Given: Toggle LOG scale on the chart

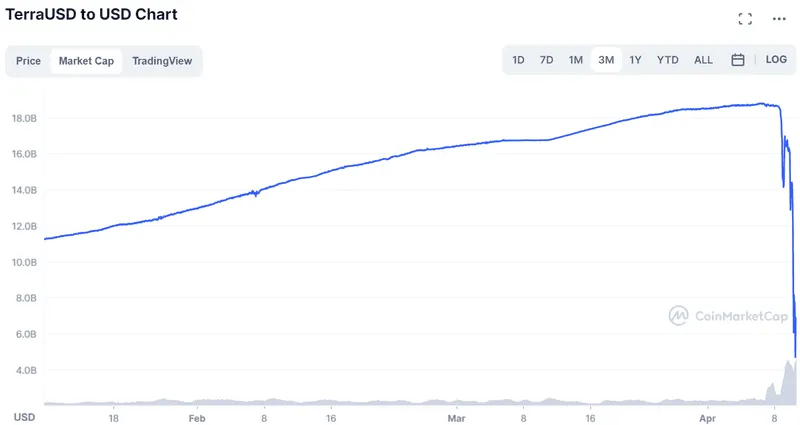Looking at the screenshot, I should [x=776, y=60].
